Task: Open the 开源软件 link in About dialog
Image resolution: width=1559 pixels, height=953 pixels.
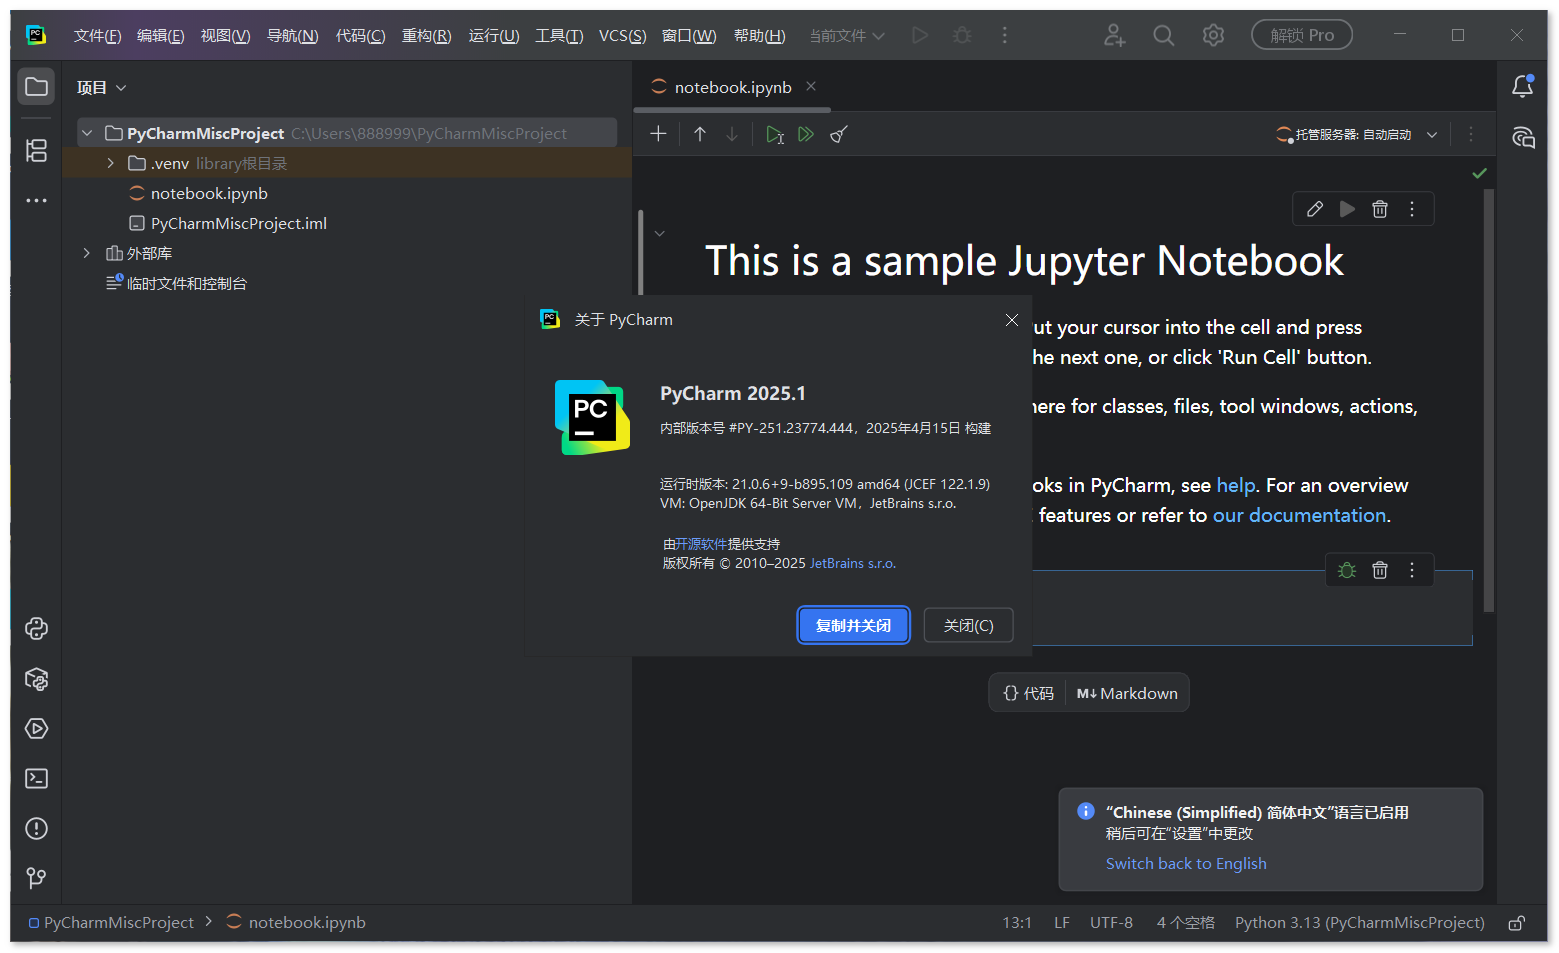Action: click(x=701, y=544)
